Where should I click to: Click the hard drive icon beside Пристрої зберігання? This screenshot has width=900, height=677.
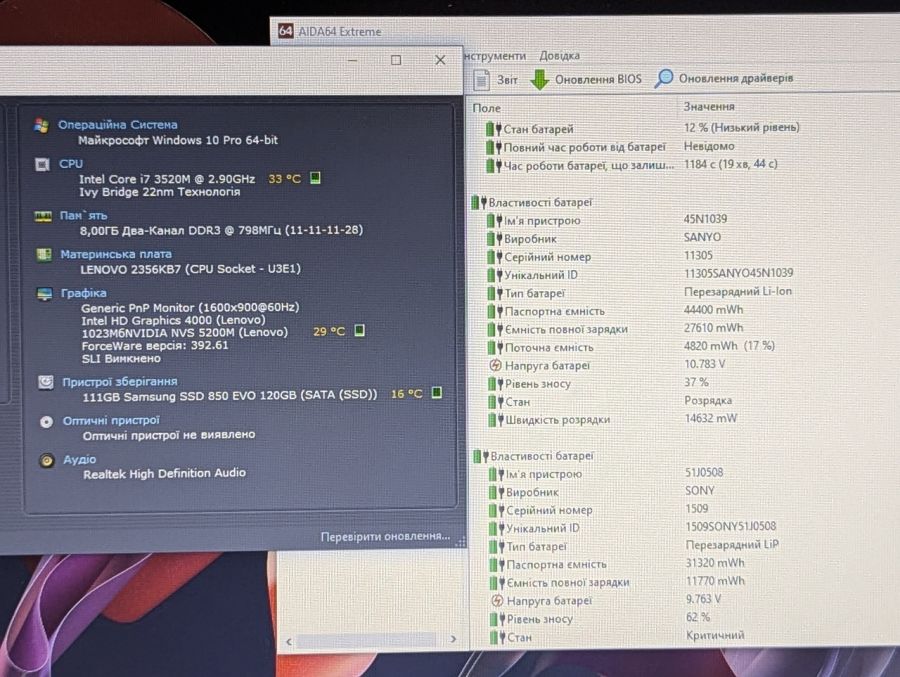(45, 382)
